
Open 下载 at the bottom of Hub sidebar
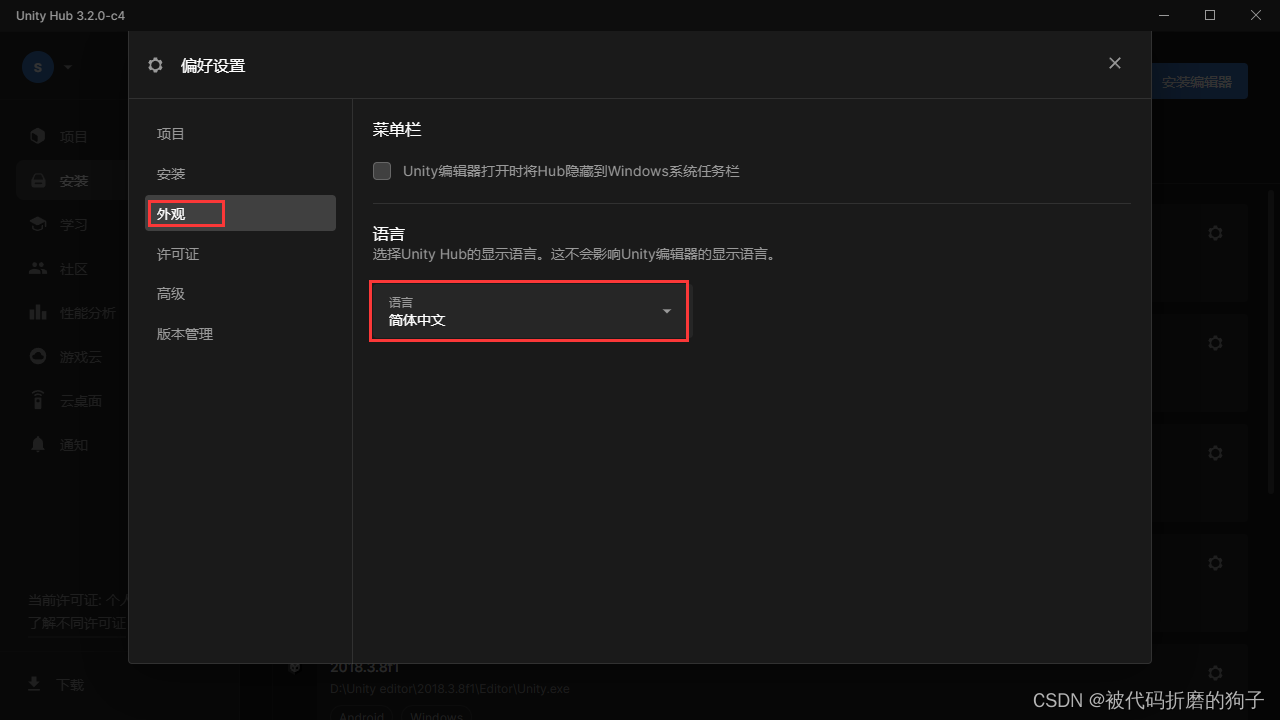(x=56, y=684)
